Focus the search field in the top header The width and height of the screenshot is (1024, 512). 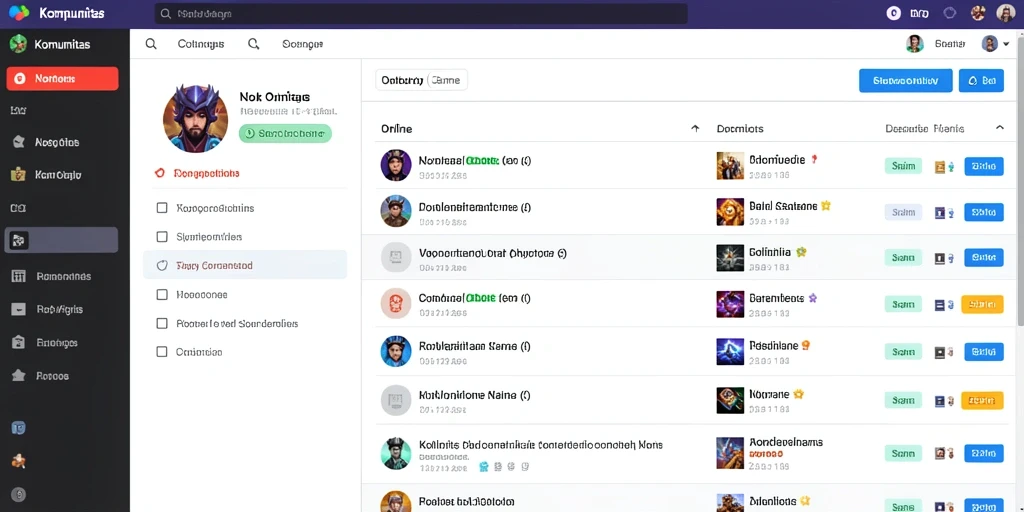pyautogui.click(x=421, y=14)
